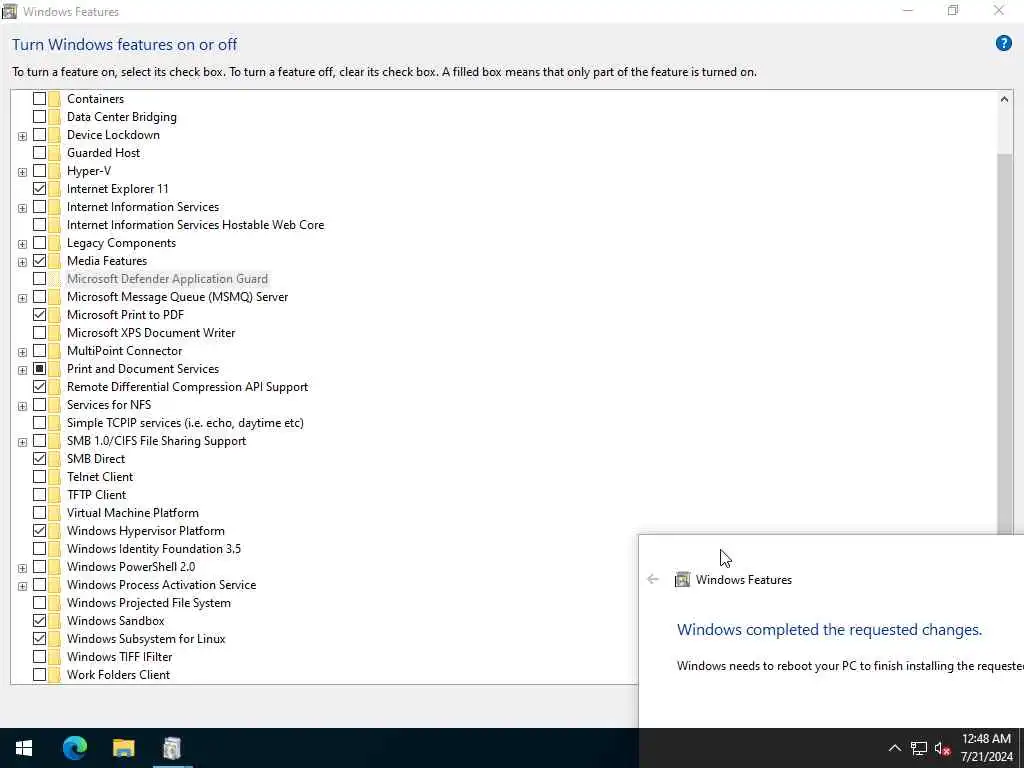Click the folder icon beside Work Folders Client
The height and width of the screenshot is (768, 1024).
point(54,675)
